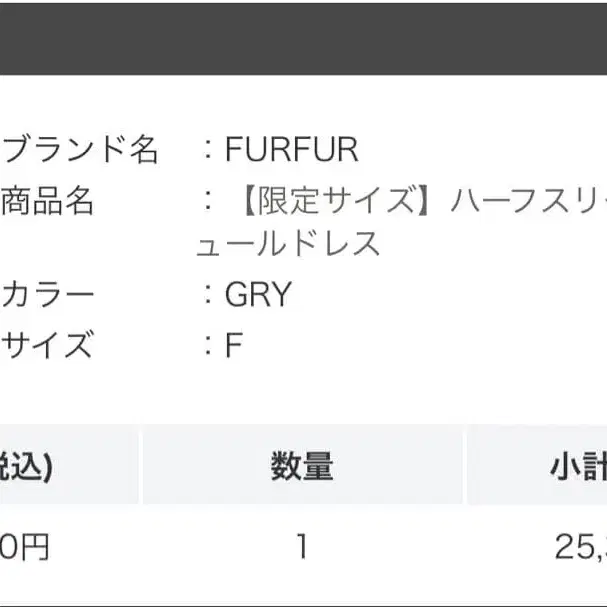
Task: Click the ュールドレス product name line
Action: click(x=288, y=243)
